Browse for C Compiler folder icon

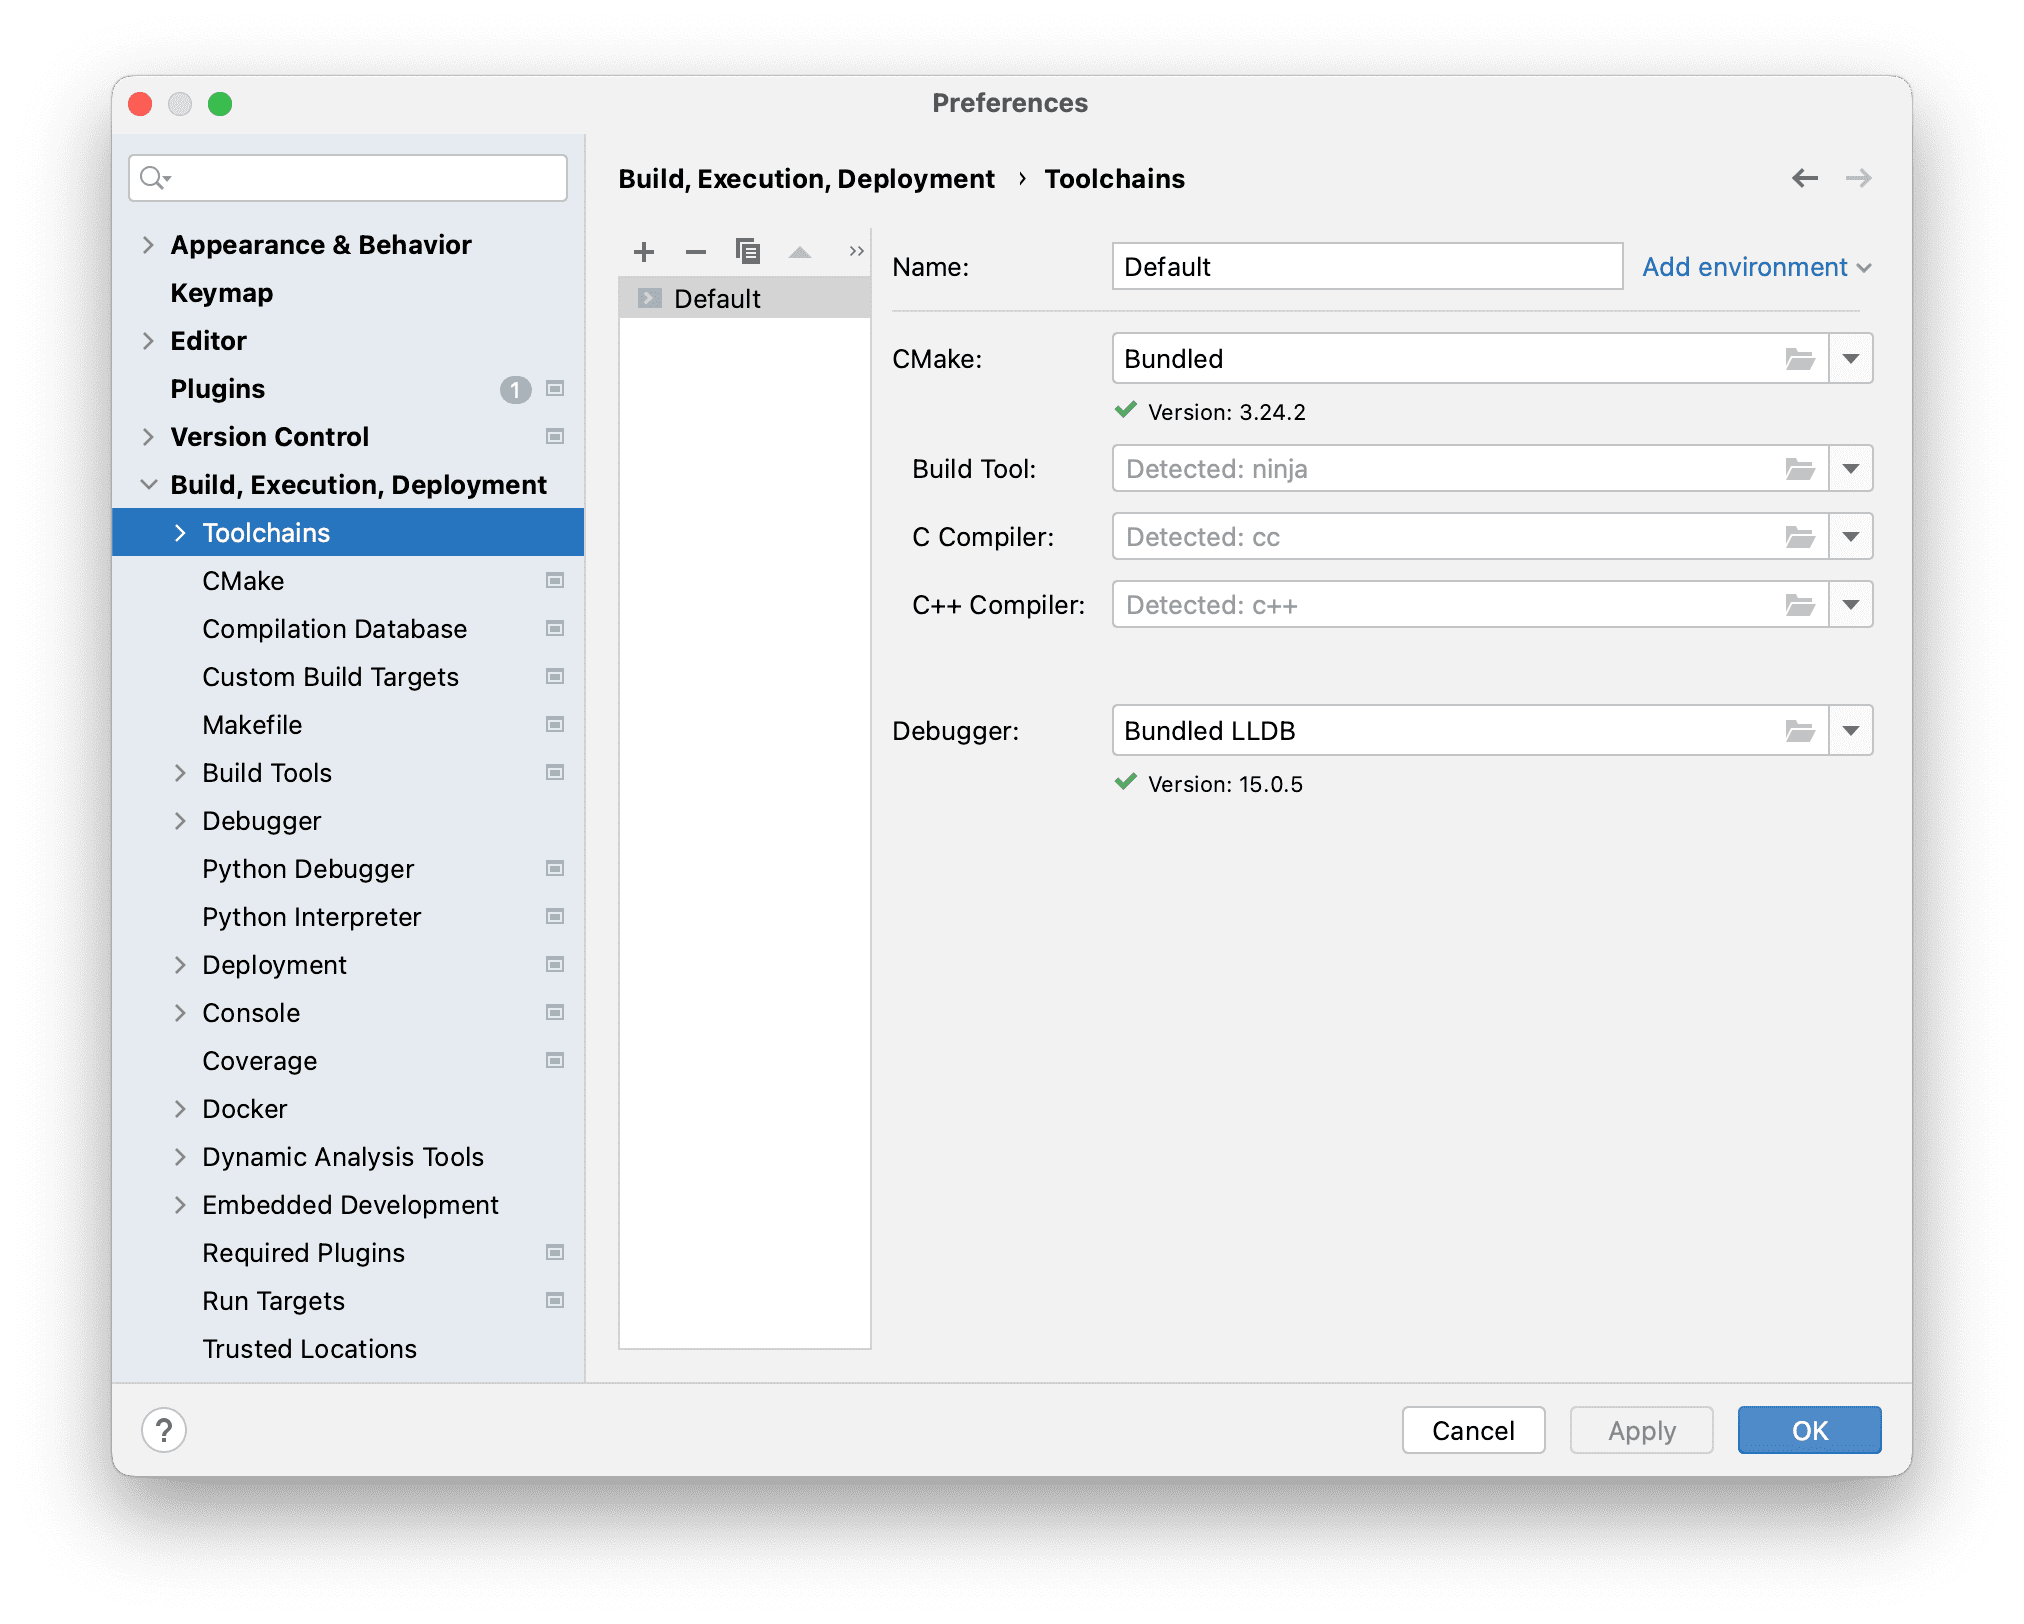(1800, 537)
